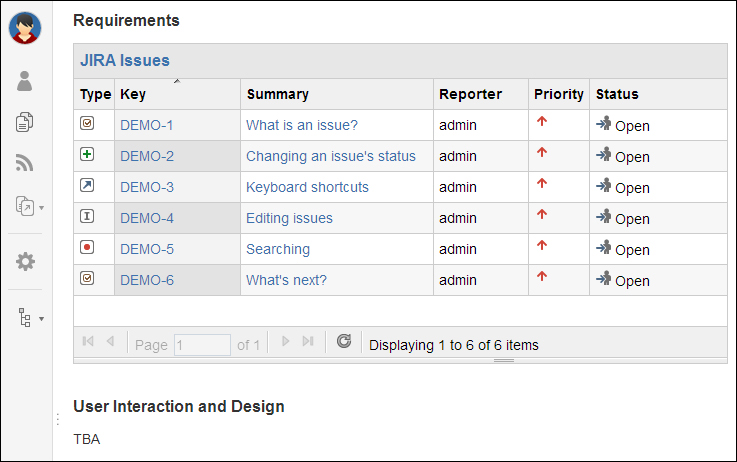Click the refresh icon in paging toolbar
Image resolution: width=737 pixels, height=462 pixels.
tap(344, 341)
